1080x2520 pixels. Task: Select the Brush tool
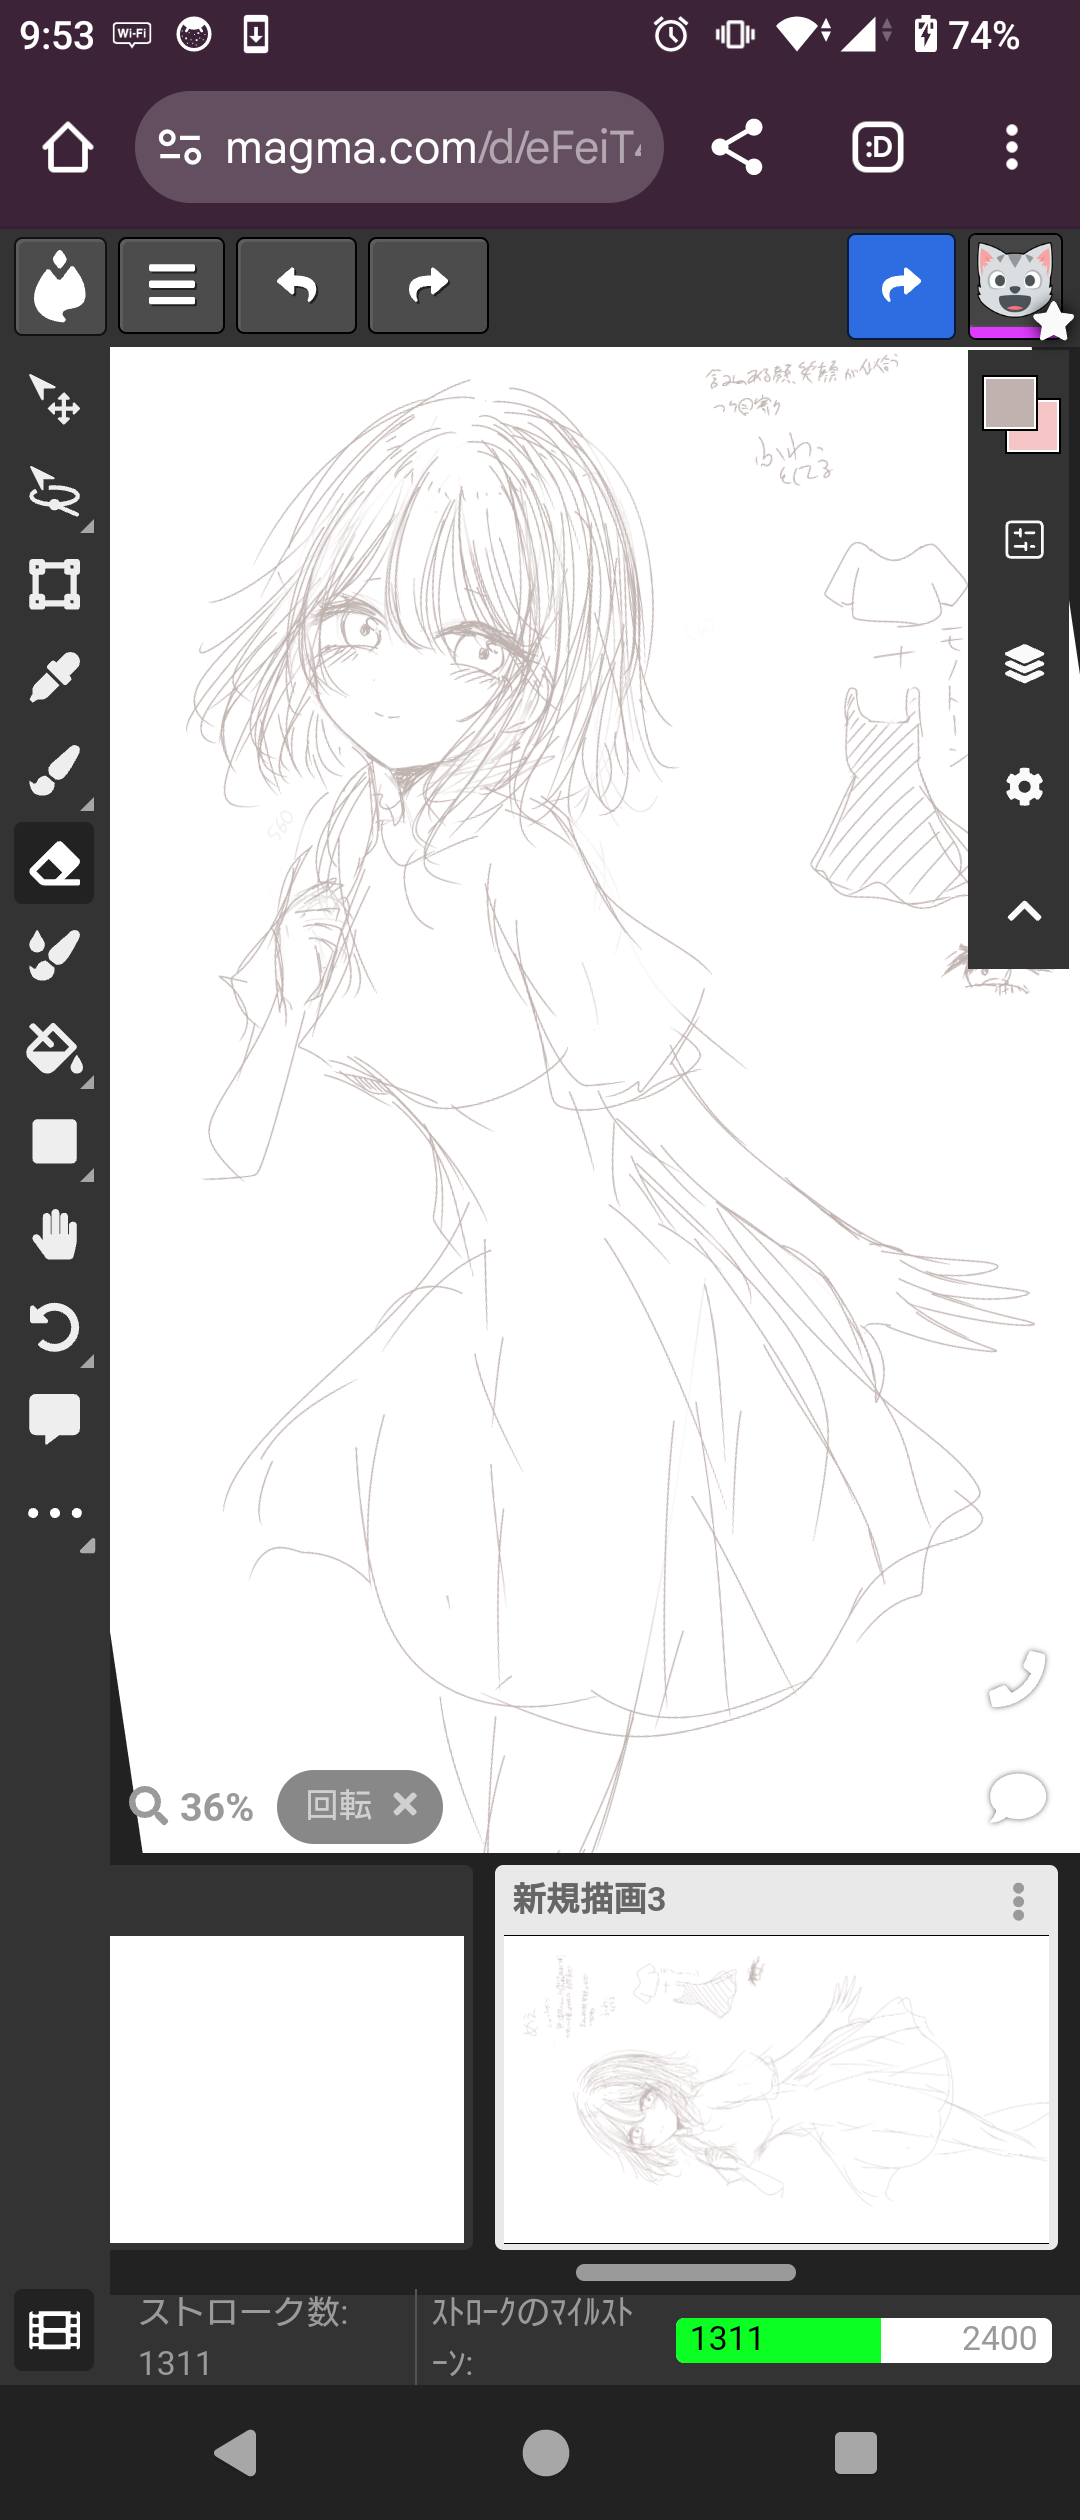point(54,771)
